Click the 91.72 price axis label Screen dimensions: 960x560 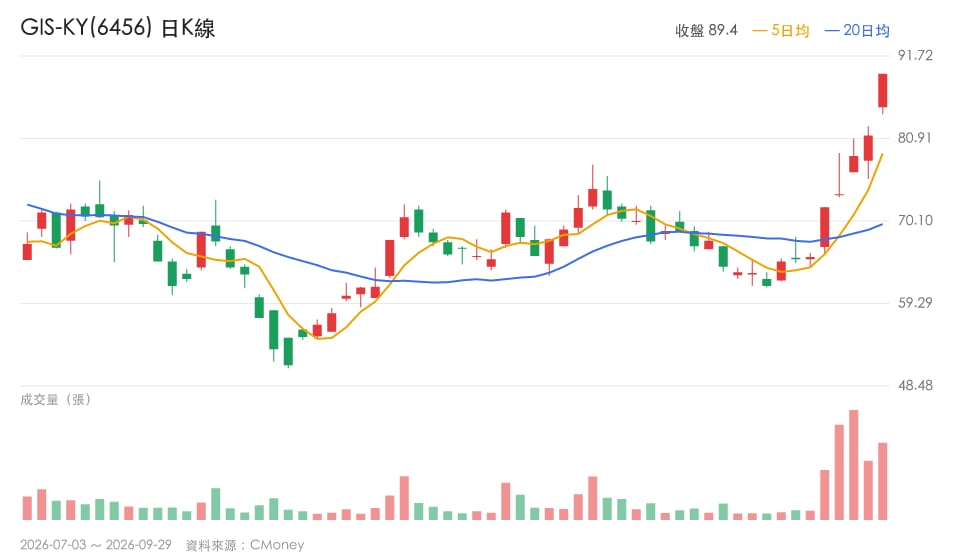click(915, 56)
